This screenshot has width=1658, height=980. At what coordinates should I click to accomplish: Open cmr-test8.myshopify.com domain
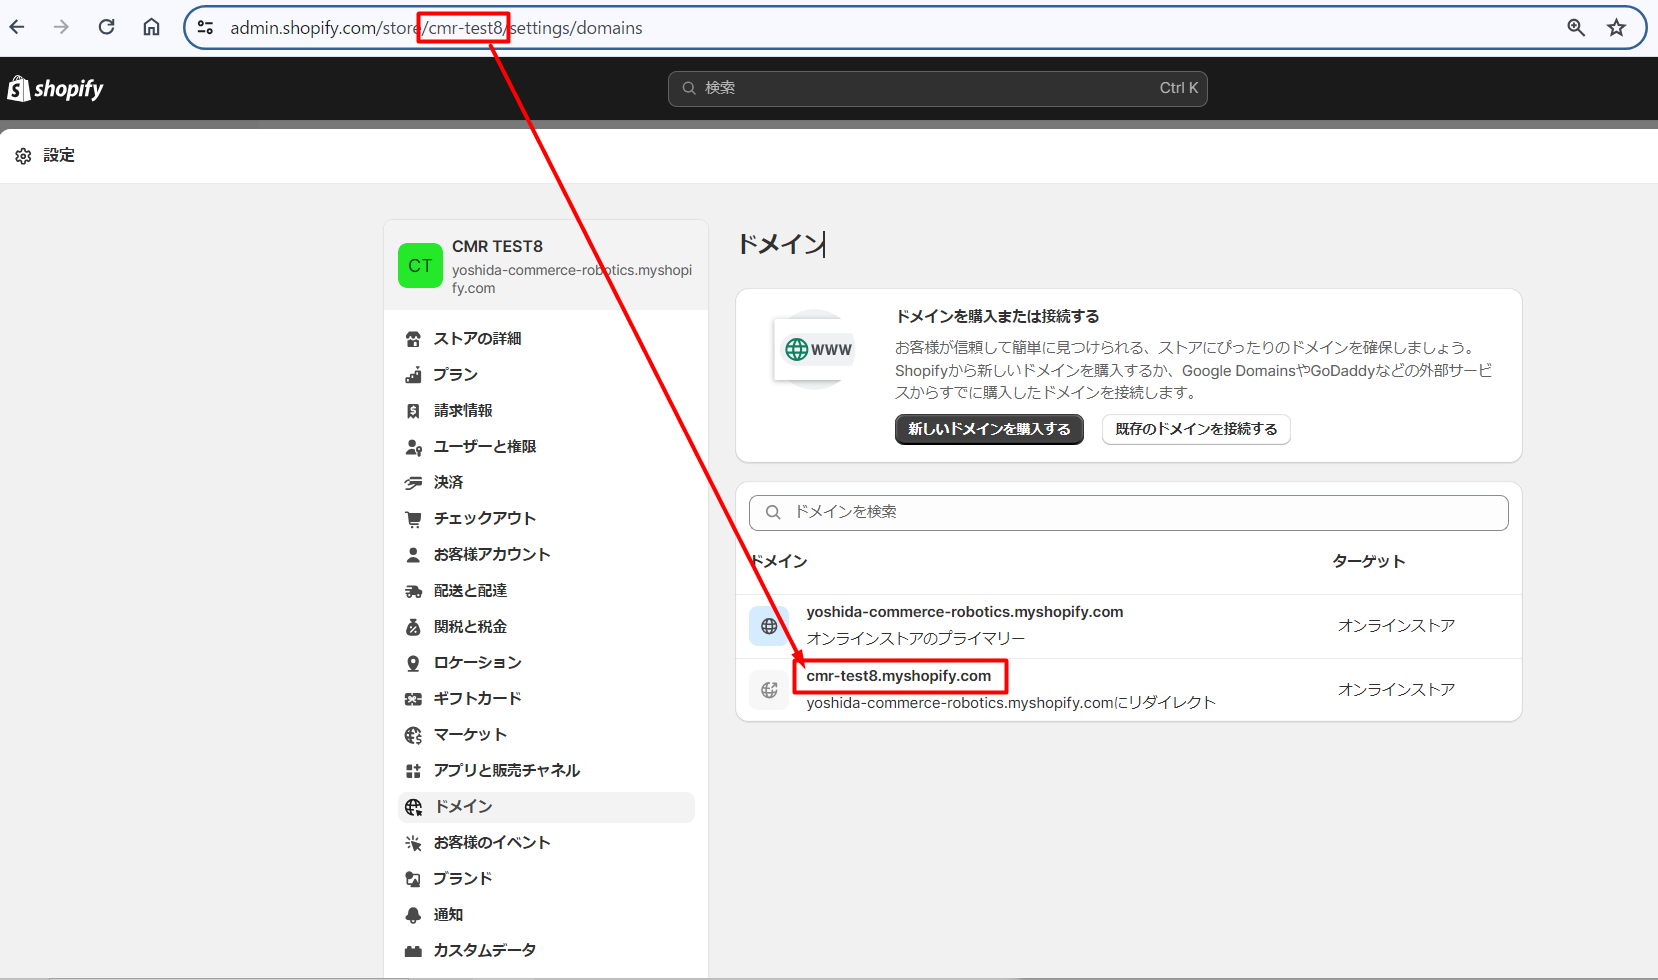click(x=899, y=676)
